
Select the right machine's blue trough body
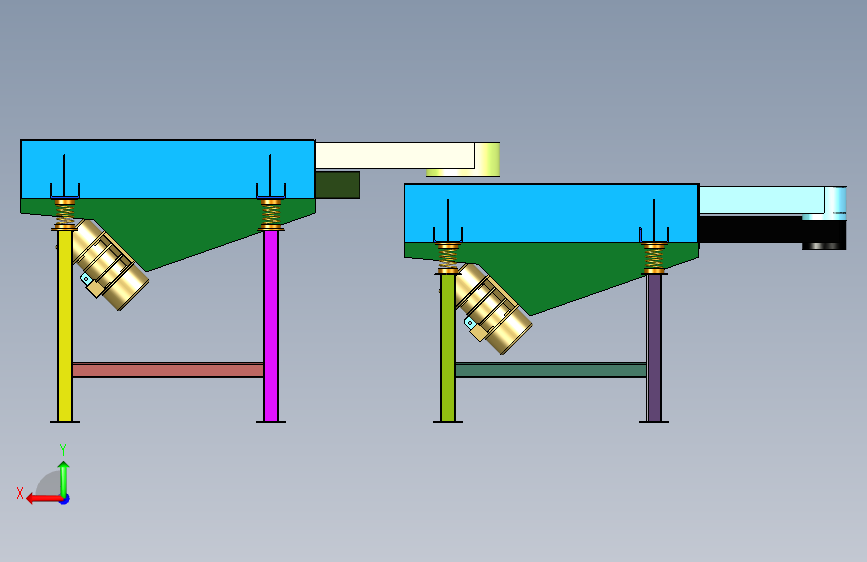coord(551,213)
